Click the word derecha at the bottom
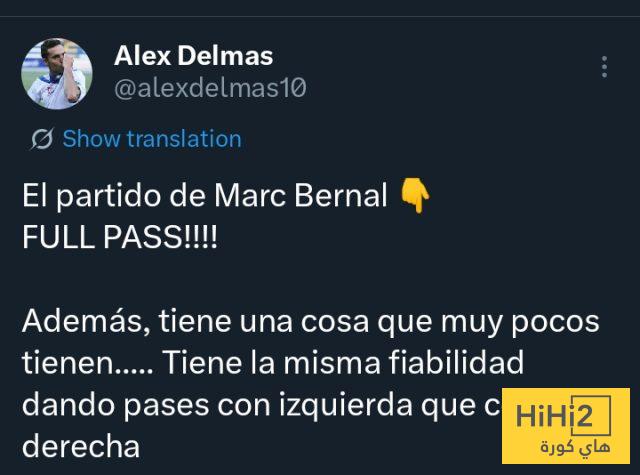The image size is (640, 475). pyautogui.click(x=81, y=446)
